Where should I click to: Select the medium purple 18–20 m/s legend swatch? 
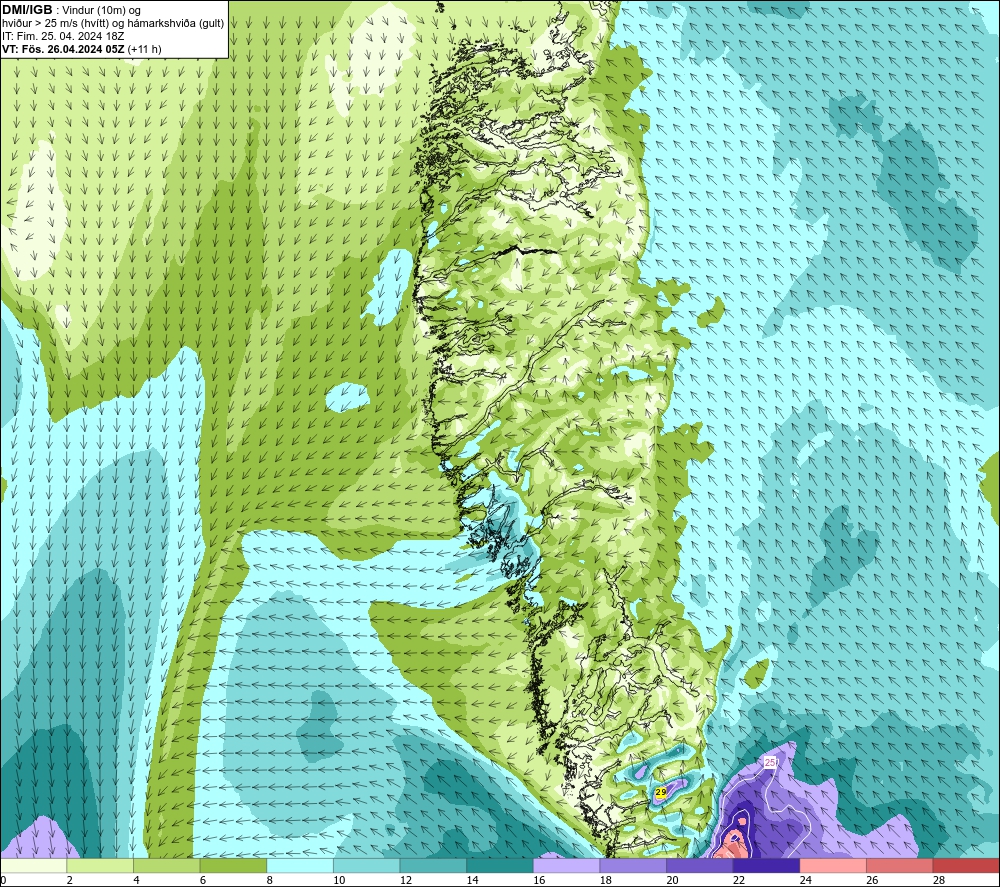pyautogui.click(x=633, y=865)
